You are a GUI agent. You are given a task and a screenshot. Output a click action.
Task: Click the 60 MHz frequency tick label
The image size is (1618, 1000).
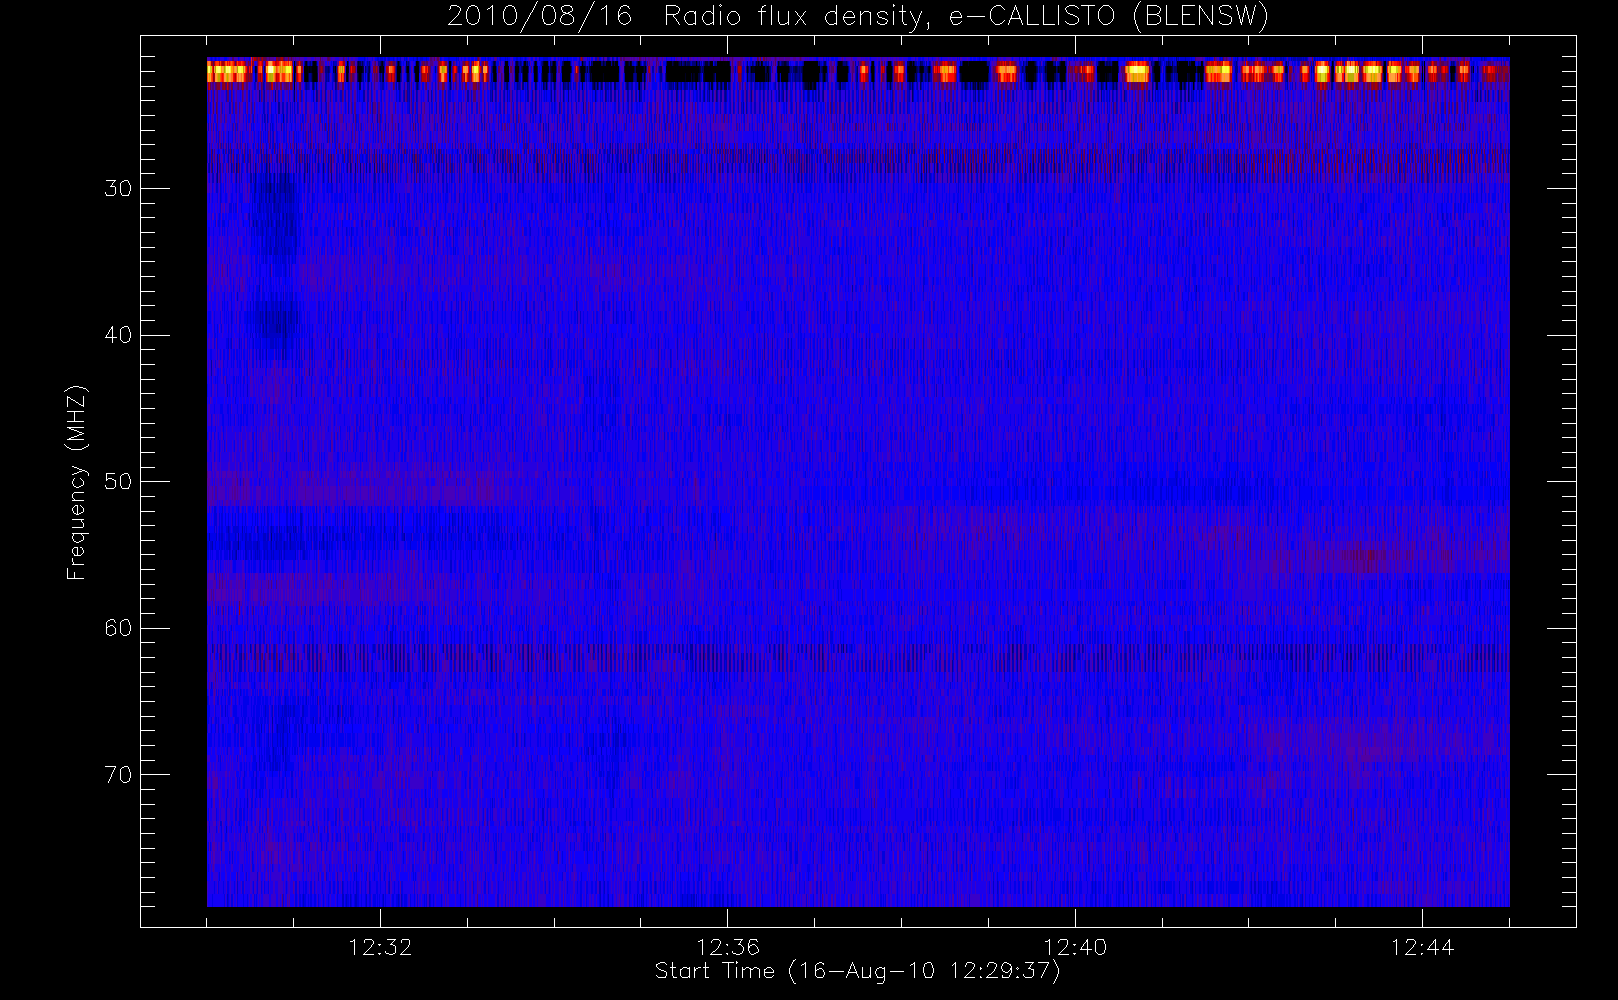pyautogui.click(x=118, y=628)
